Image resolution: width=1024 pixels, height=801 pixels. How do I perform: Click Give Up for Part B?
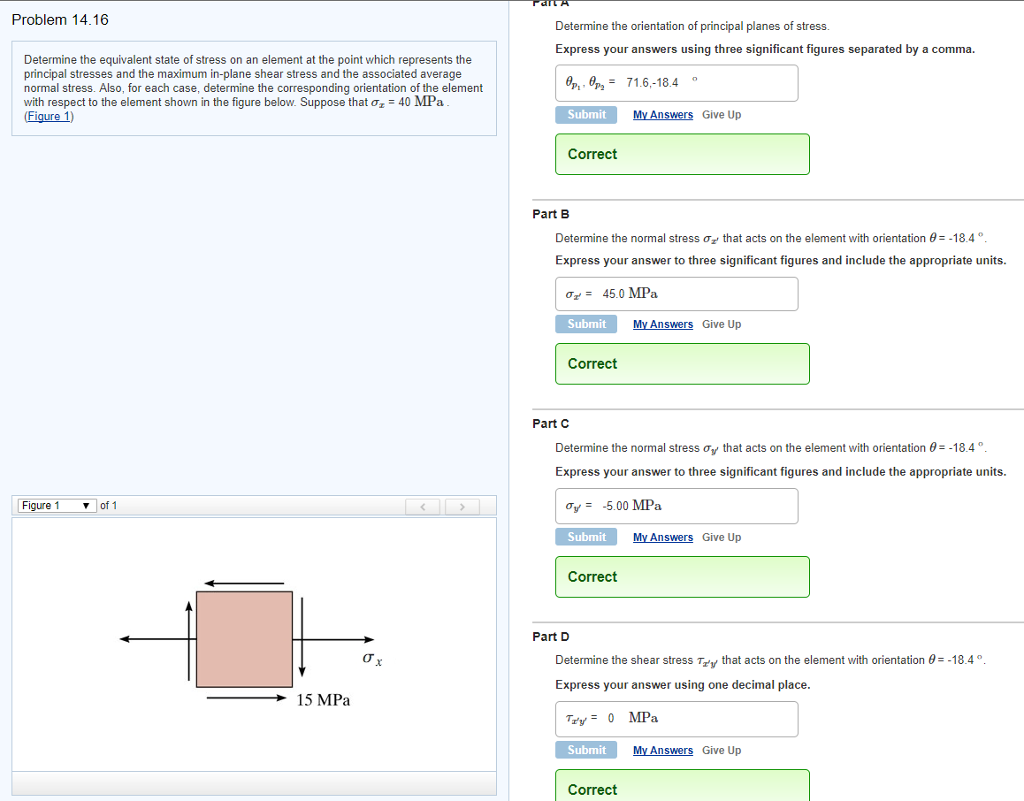point(721,324)
